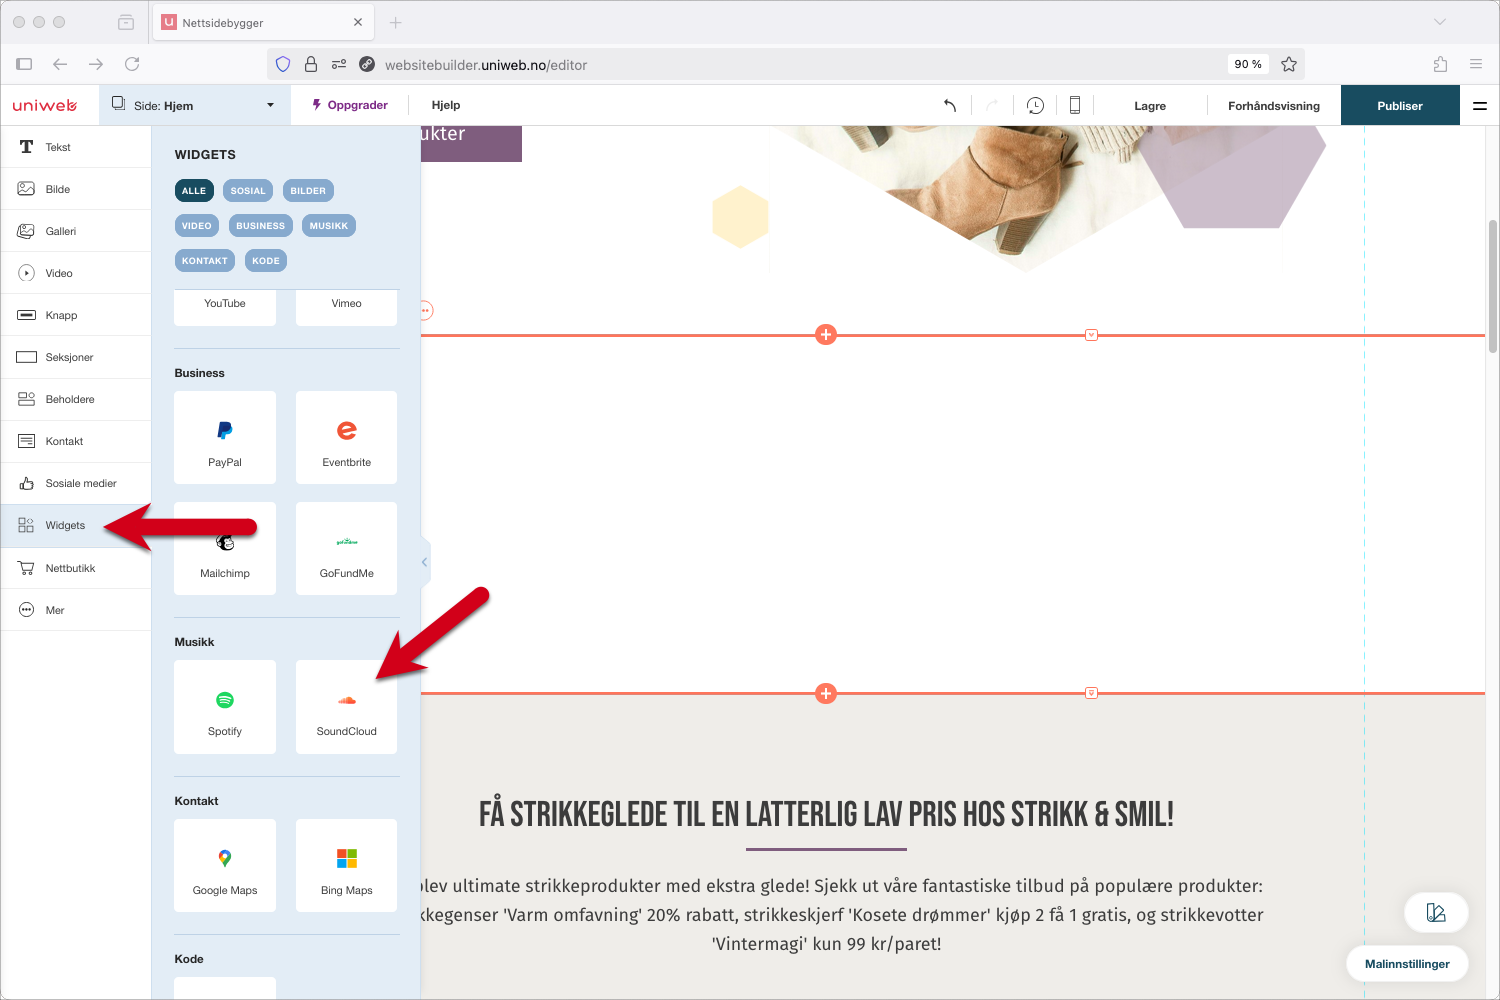Add the Vimeo widget

click(347, 307)
